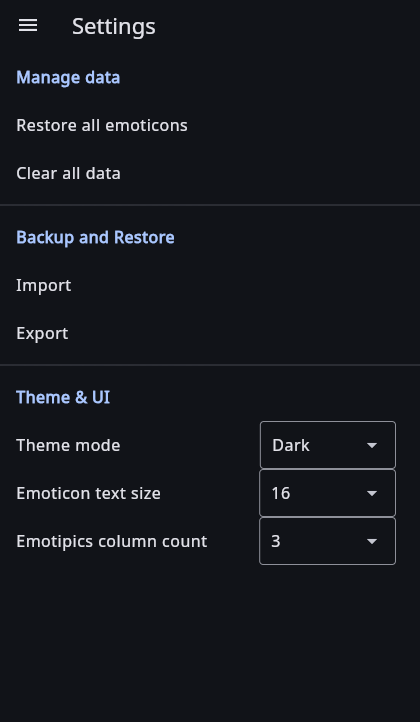Click the Dark value in Theme mode
The image size is (420, 722).
[291, 445]
